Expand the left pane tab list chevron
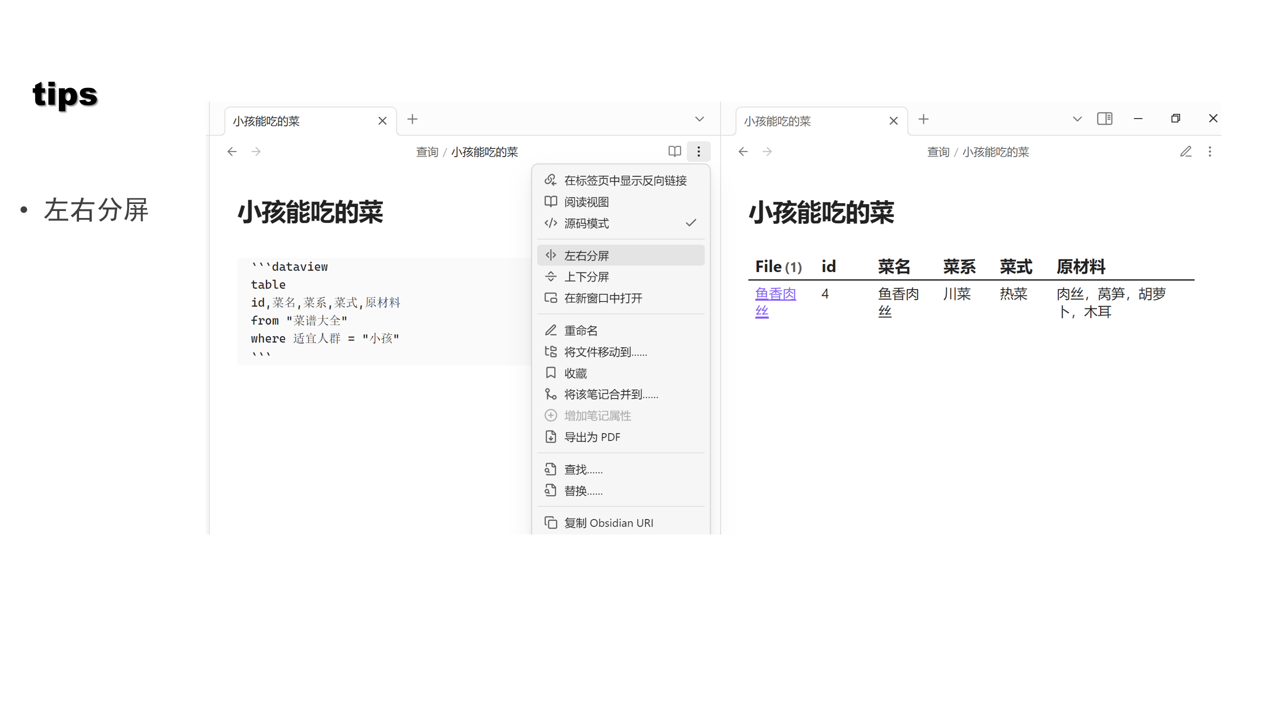The width and height of the screenshot is (1280, 720). click(x=699, y=119)
